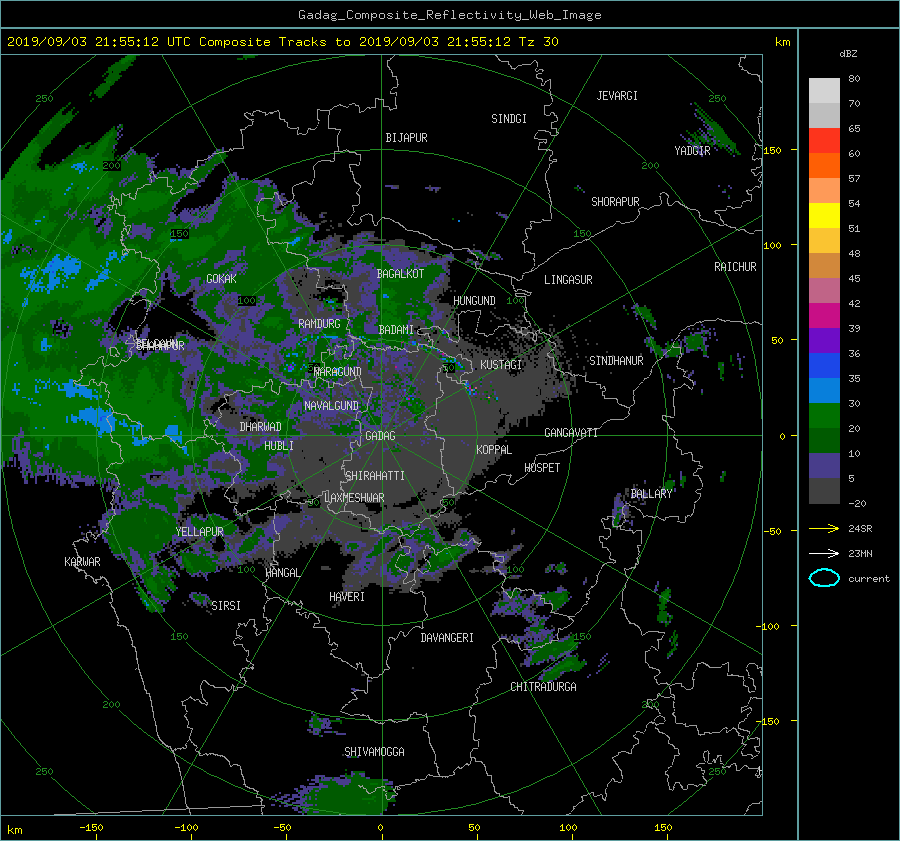
Task: Click the 'km' unit label beside the timestamp
Action: click(782, 42)
